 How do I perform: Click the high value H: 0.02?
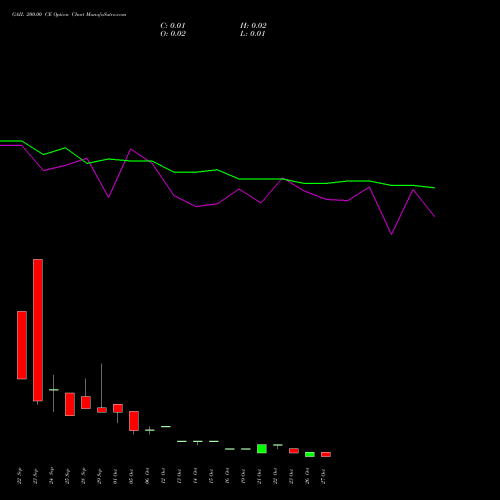click(x=253, y=26)
